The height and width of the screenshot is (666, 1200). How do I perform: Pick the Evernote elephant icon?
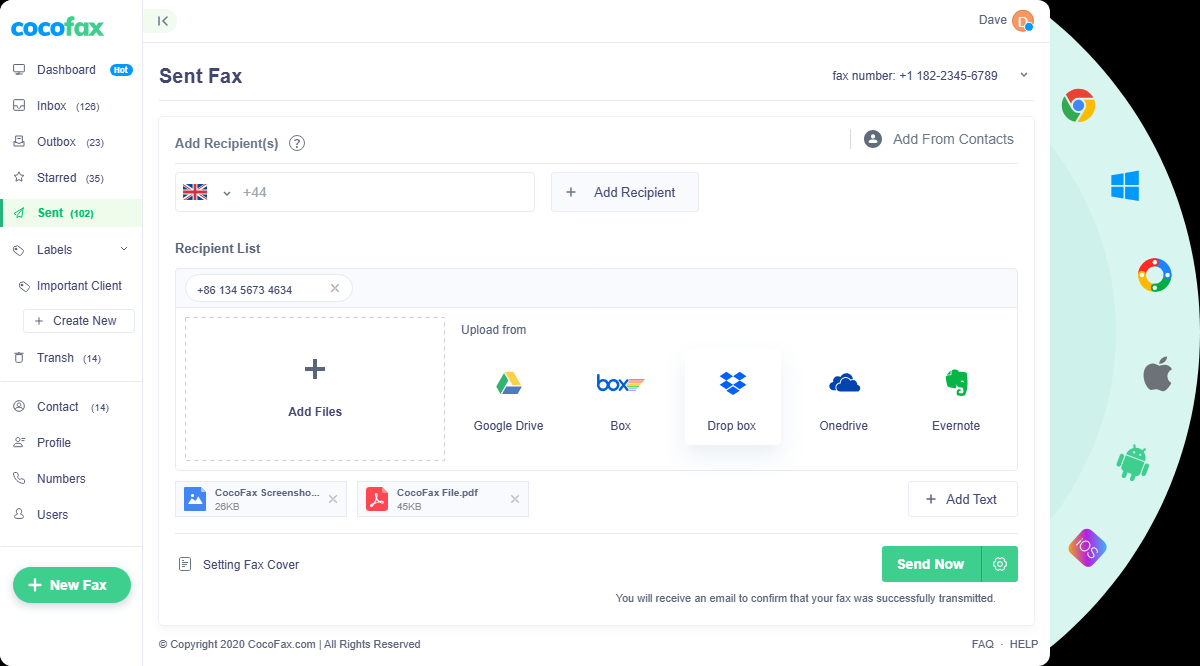pos(956,383)
